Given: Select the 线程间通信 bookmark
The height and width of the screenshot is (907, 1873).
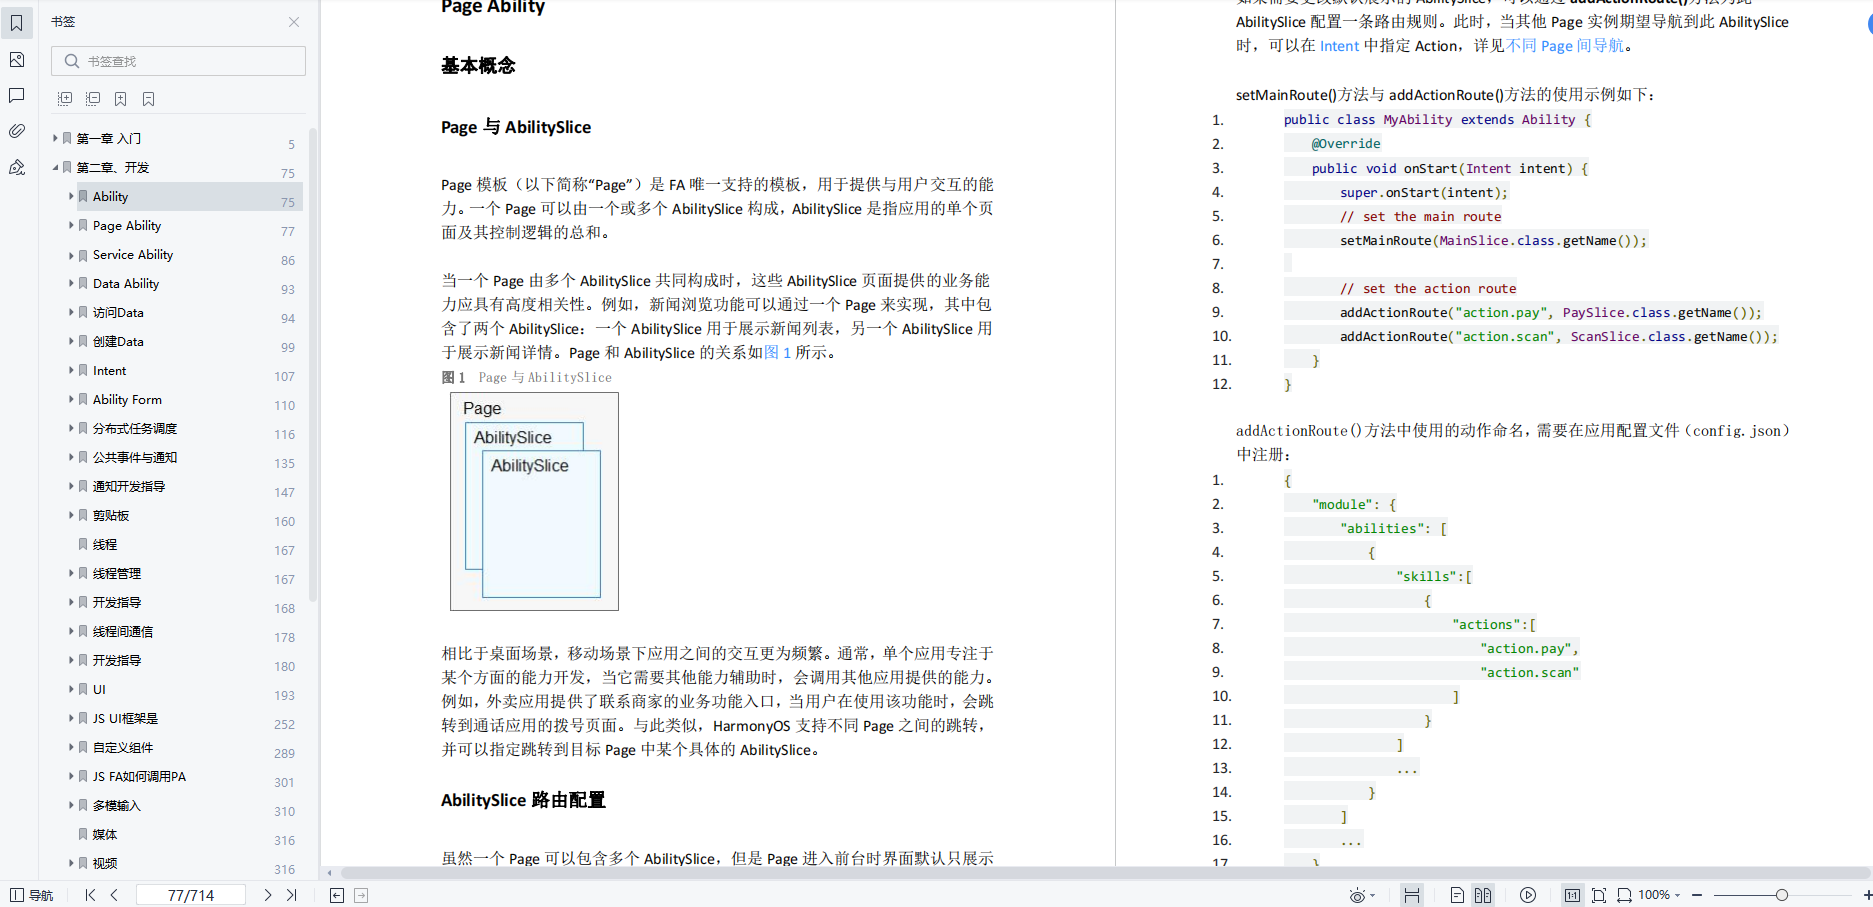Looking at the screenshot, I should pyautogui.click(x=123, y=632).
